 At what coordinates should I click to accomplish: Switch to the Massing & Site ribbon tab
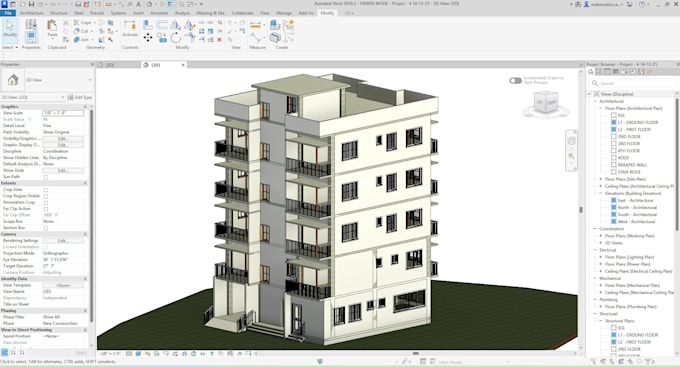(210, 13)
